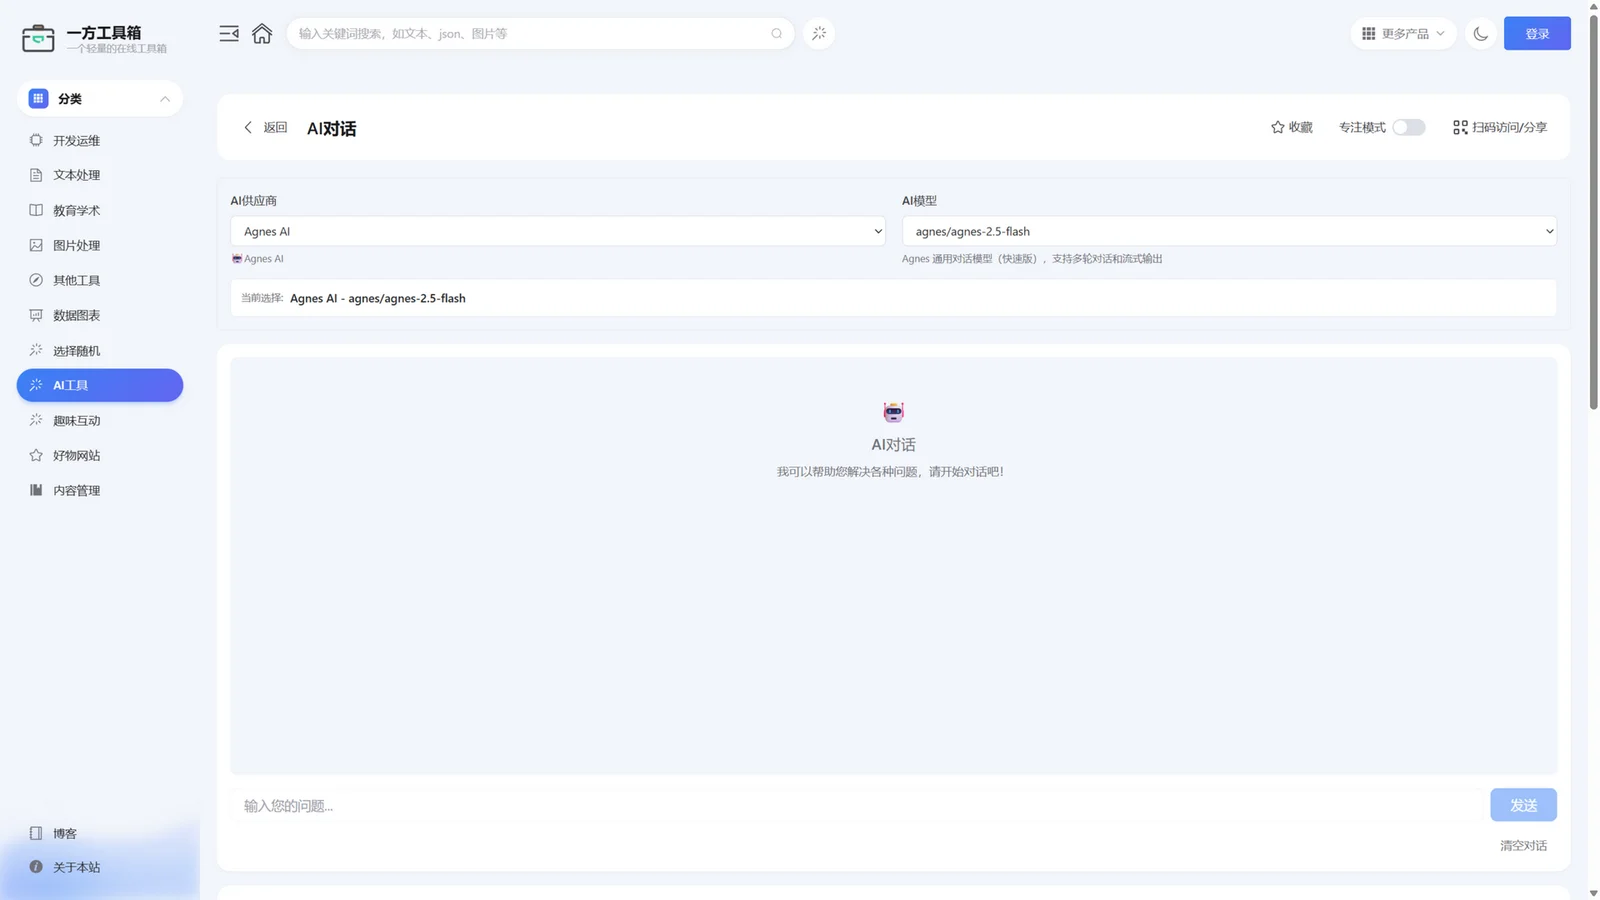Click the 发送 button
Screen dimensions: 1600x900
pyautogui.click(x=1523, y=805)
